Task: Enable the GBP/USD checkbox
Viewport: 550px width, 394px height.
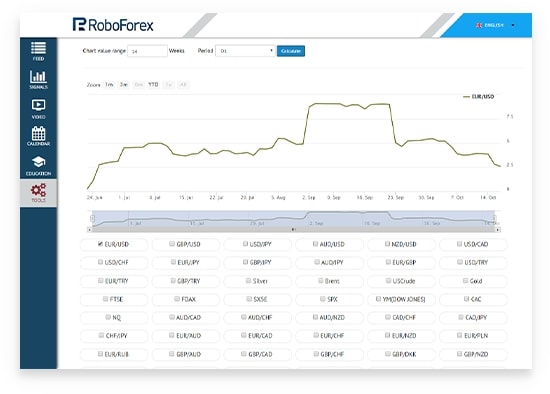Action: pos(172,244)
